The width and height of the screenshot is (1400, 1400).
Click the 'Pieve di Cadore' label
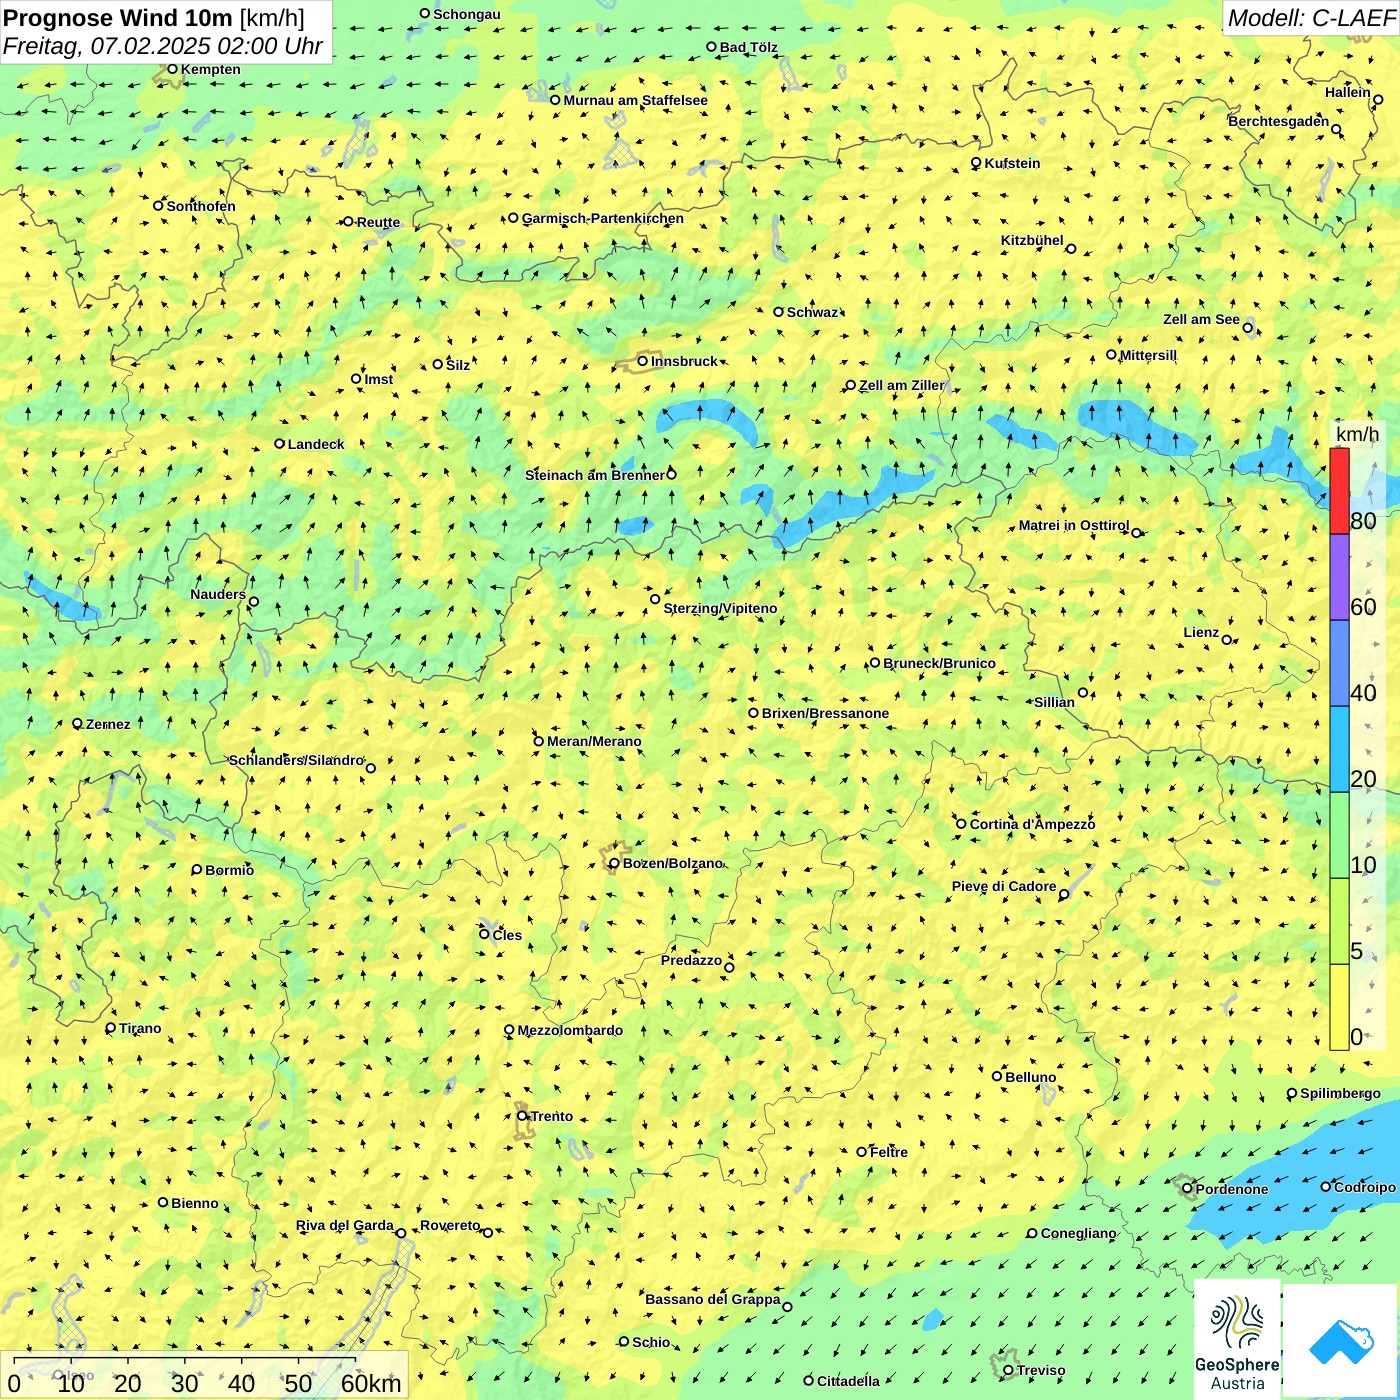click(1004, 886)
